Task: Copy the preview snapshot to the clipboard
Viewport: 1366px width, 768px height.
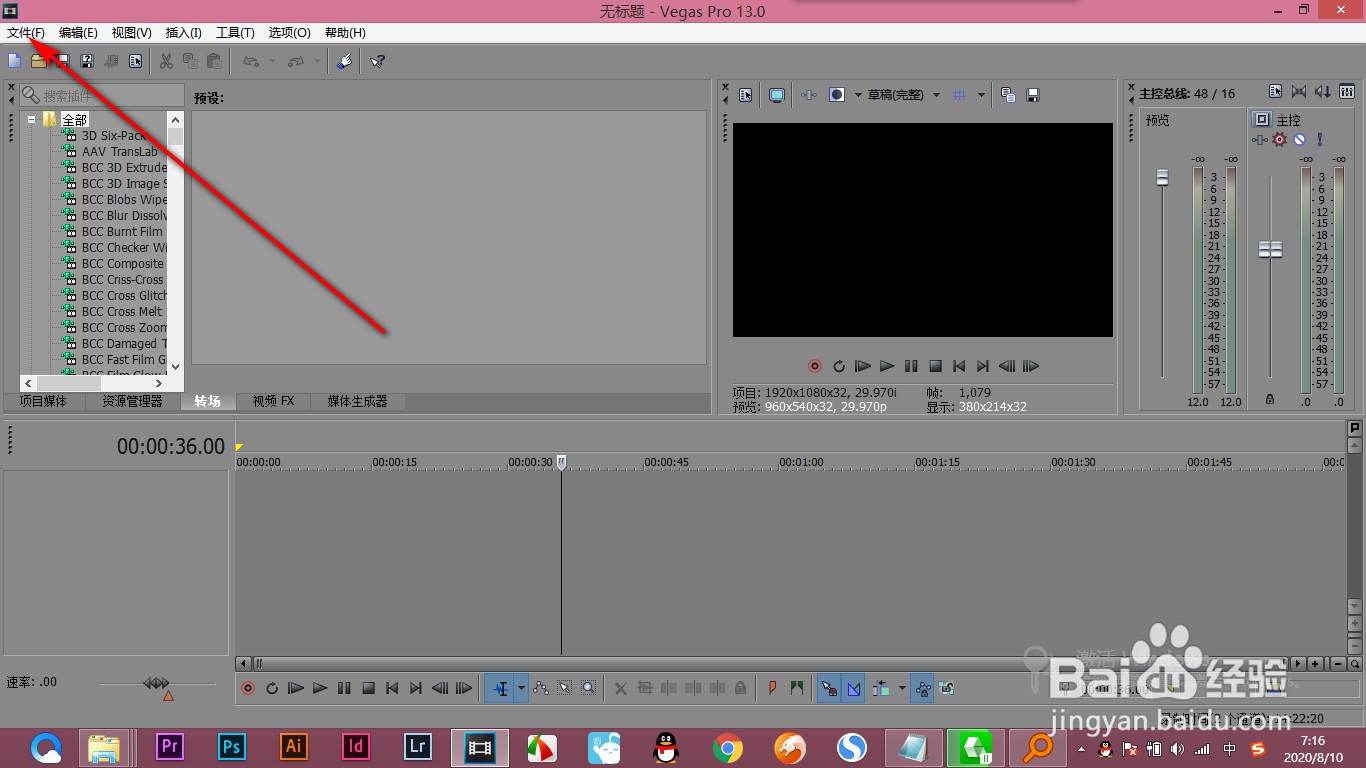Action: 1008,95
